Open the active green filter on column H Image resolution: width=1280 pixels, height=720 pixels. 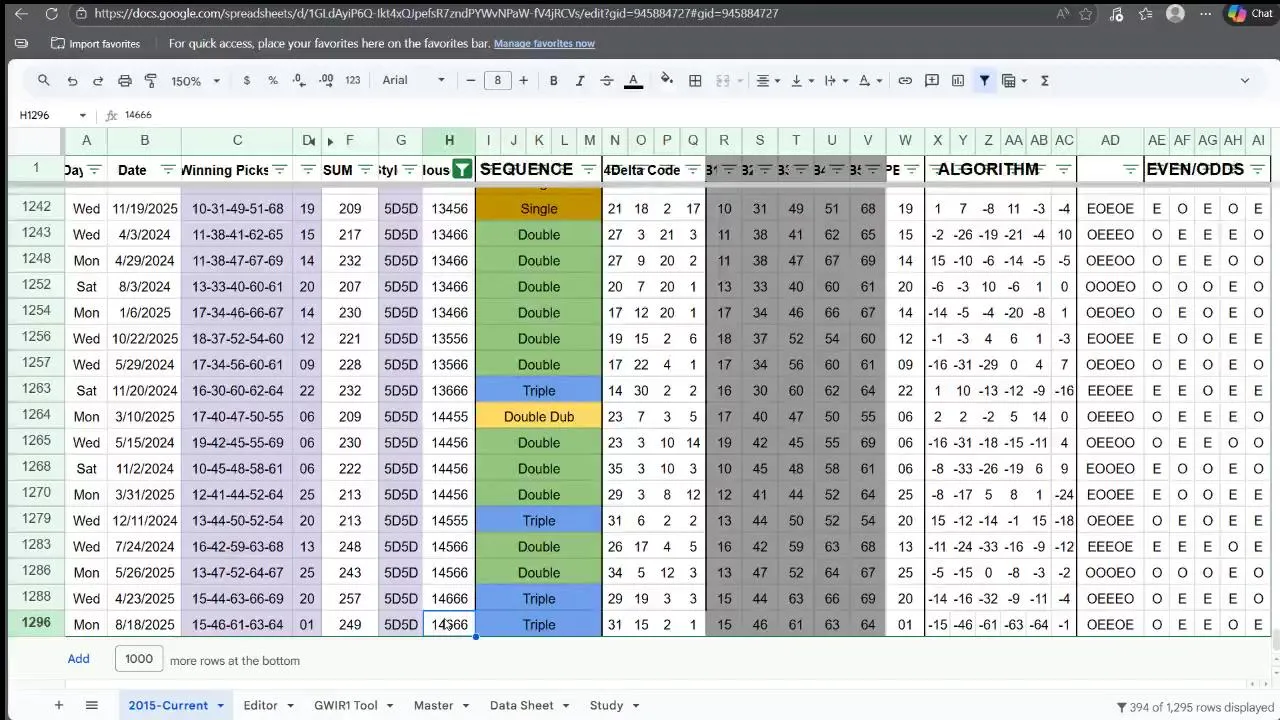[x=462, y=170]
